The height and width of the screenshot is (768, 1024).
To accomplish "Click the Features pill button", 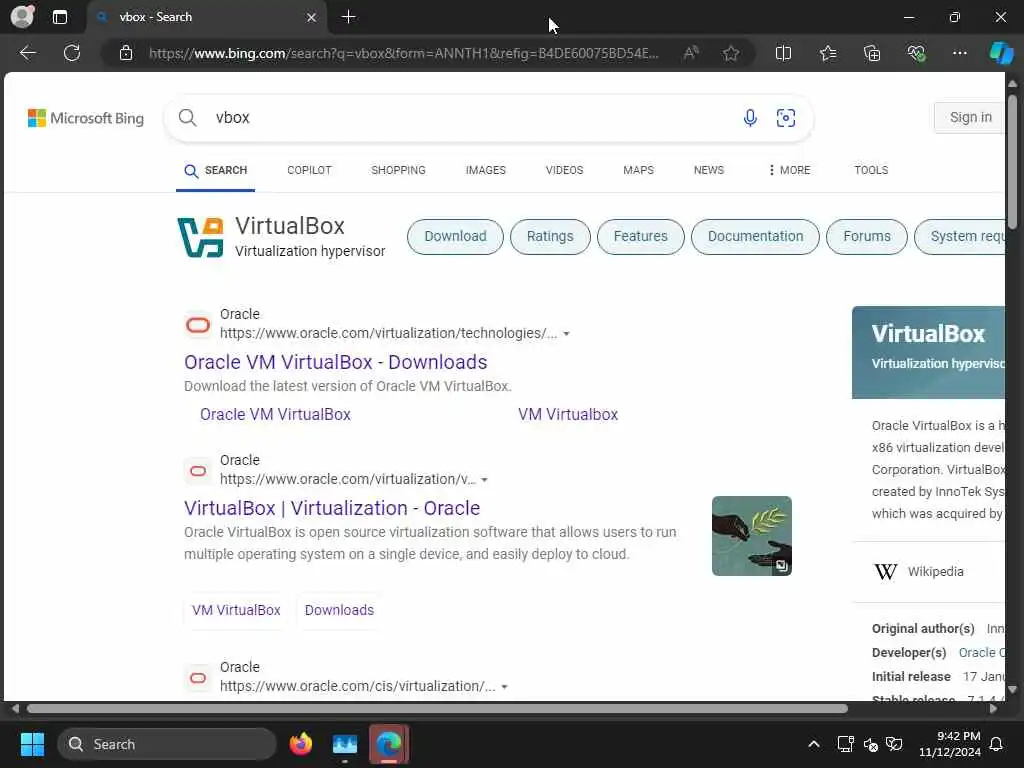I will tap(641, 236).
